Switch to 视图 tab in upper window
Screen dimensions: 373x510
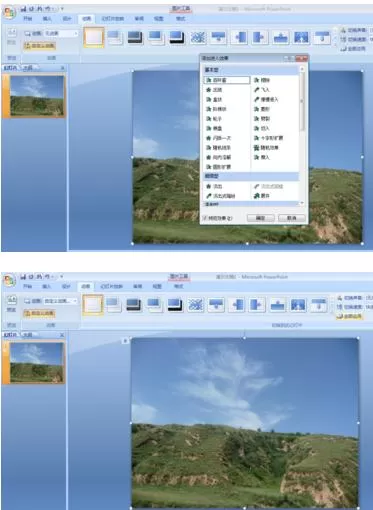158,19
